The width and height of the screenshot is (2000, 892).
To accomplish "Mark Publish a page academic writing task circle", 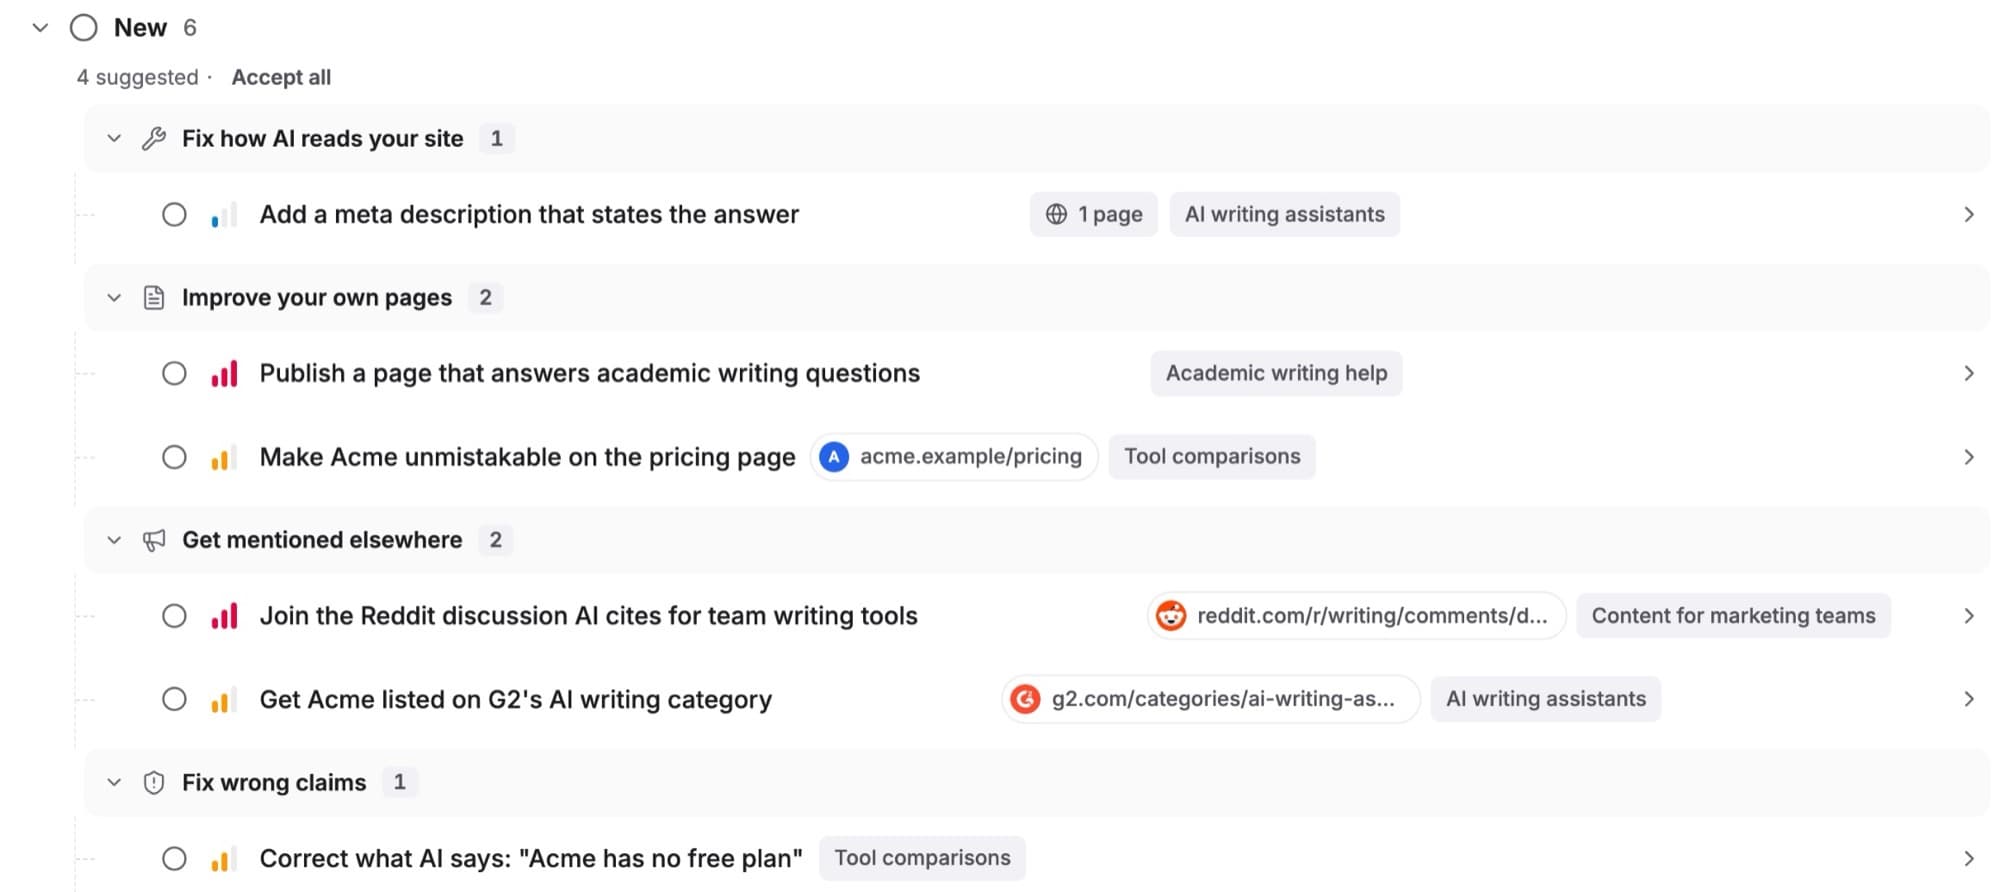I will tap(174, 374).
